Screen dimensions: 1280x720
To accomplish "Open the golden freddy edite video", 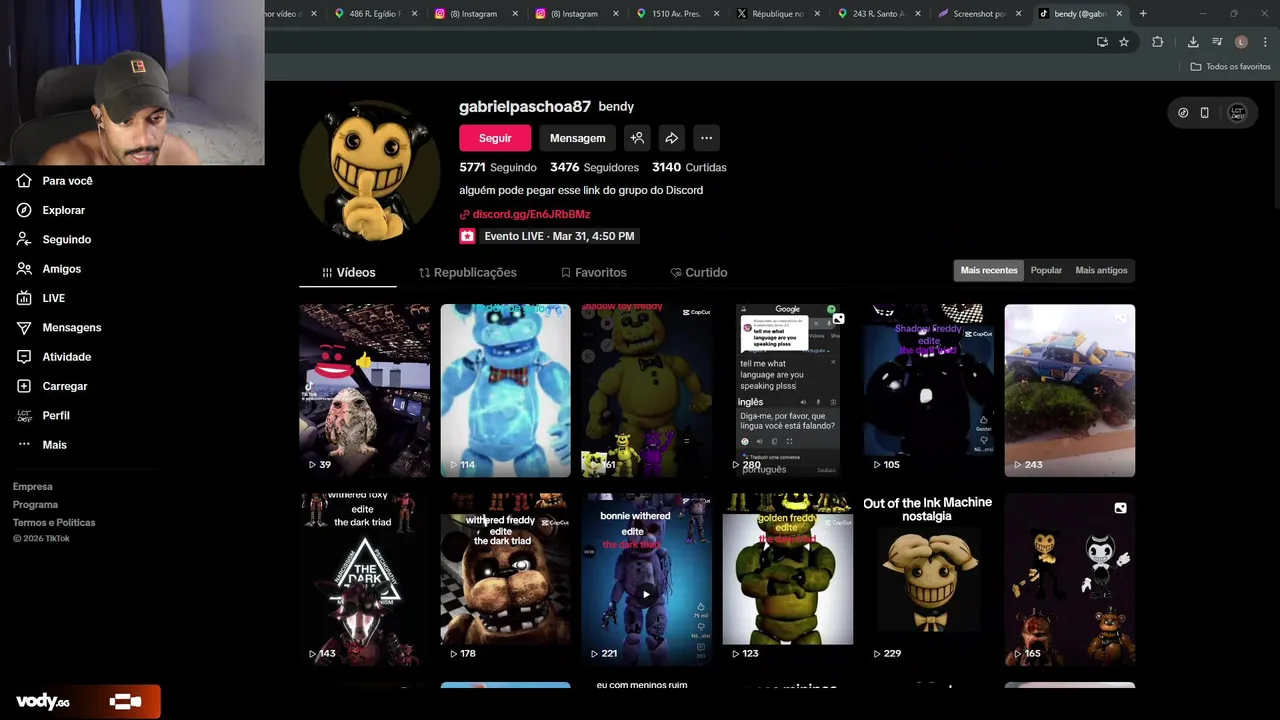I will (x=788, y=579).
